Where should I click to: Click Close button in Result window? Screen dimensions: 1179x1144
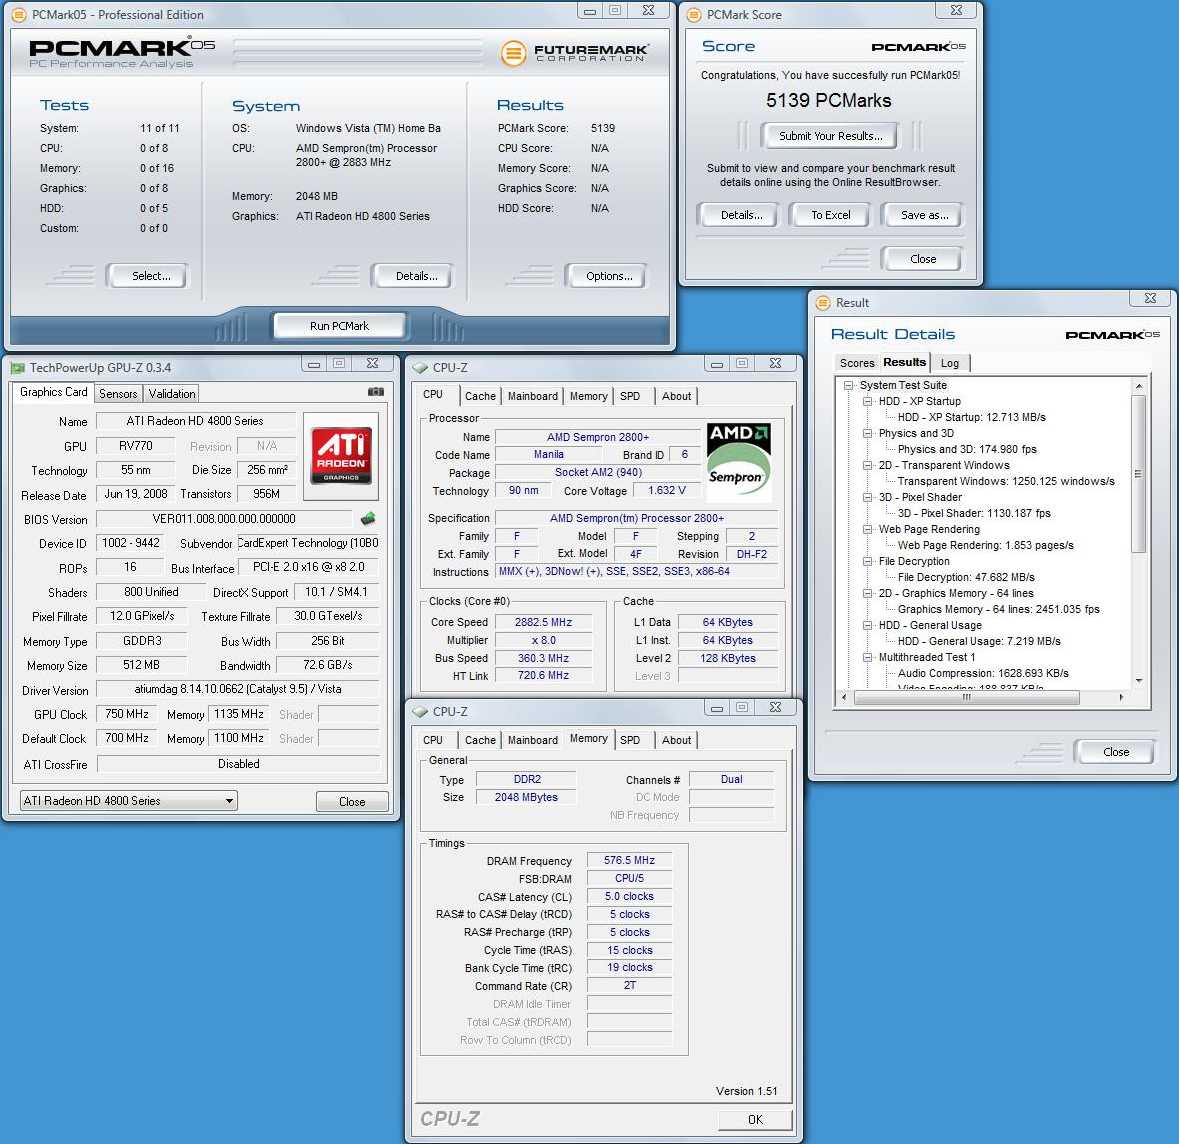(x=1116, y=751)
